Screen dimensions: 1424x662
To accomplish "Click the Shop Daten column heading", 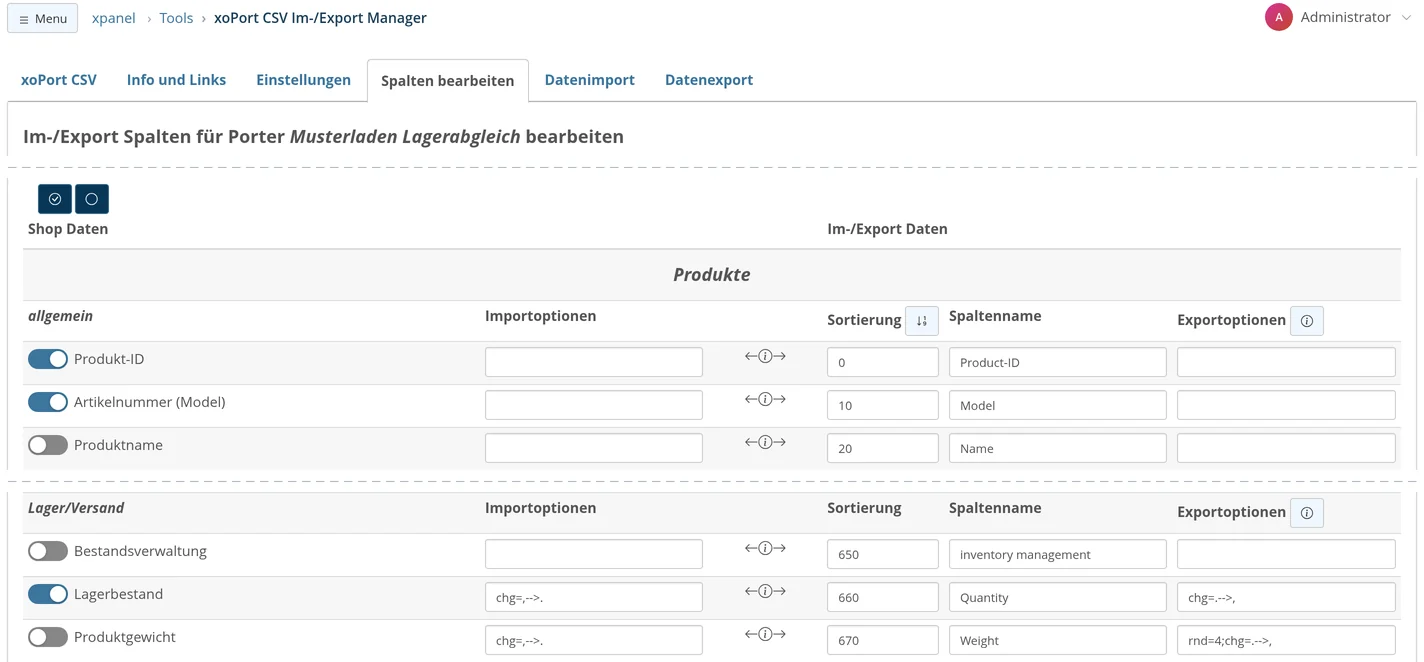I will (68, 229).
